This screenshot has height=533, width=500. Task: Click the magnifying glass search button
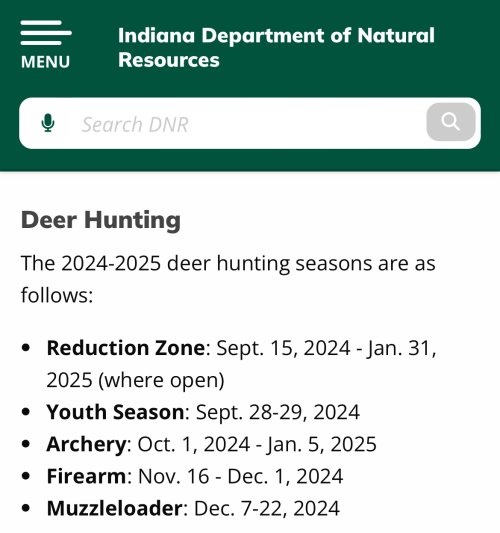pyautogui.click(x=451, y=122)
